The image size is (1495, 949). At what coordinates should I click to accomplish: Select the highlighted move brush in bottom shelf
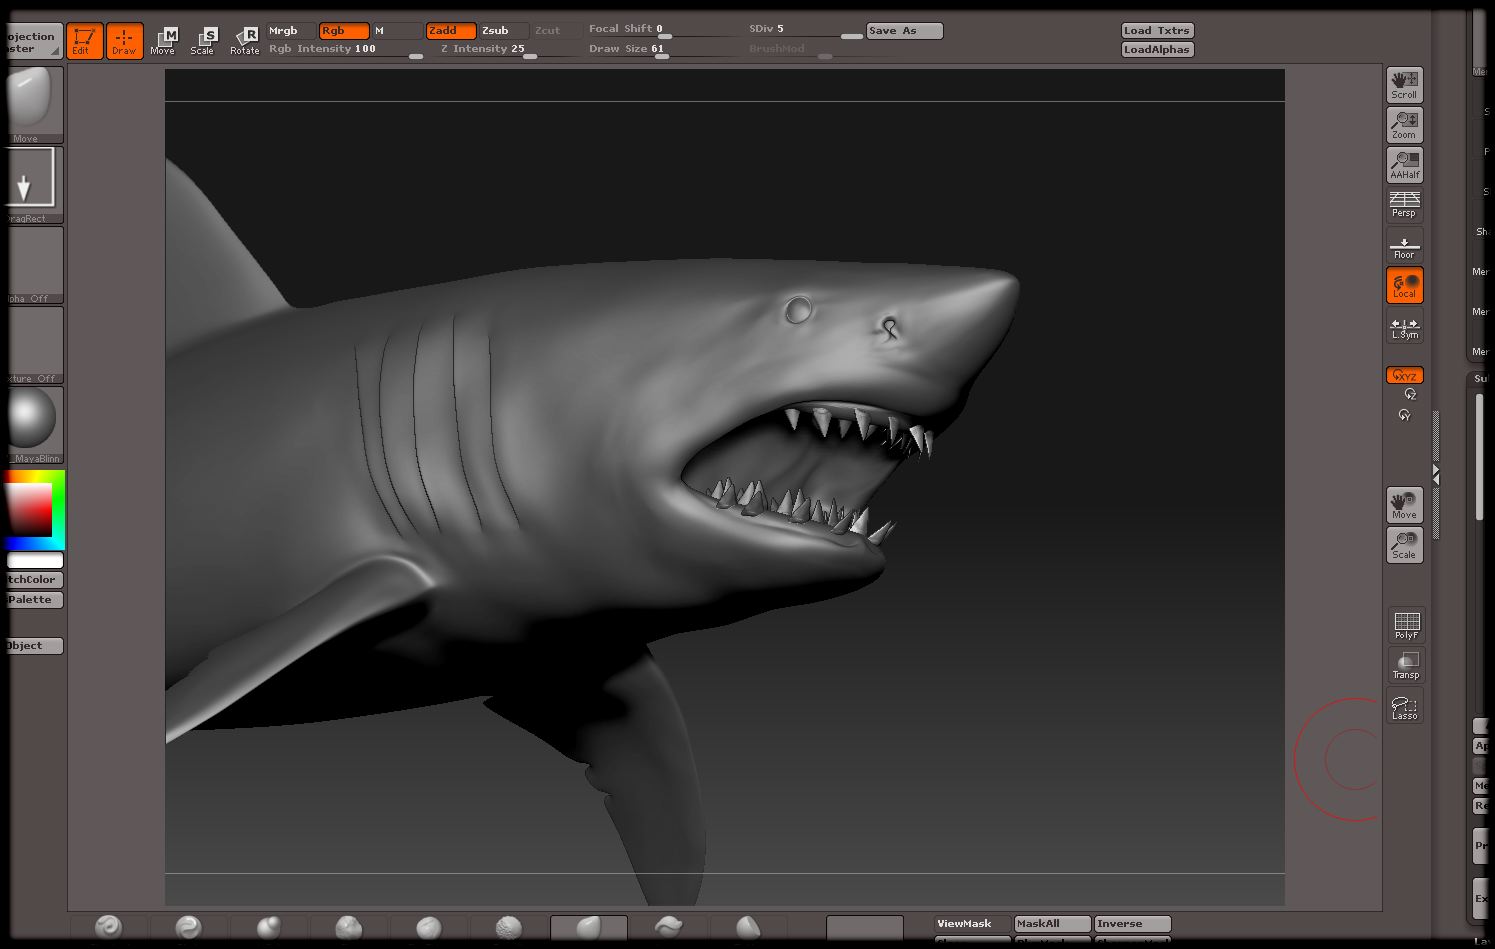coord(589,928)
